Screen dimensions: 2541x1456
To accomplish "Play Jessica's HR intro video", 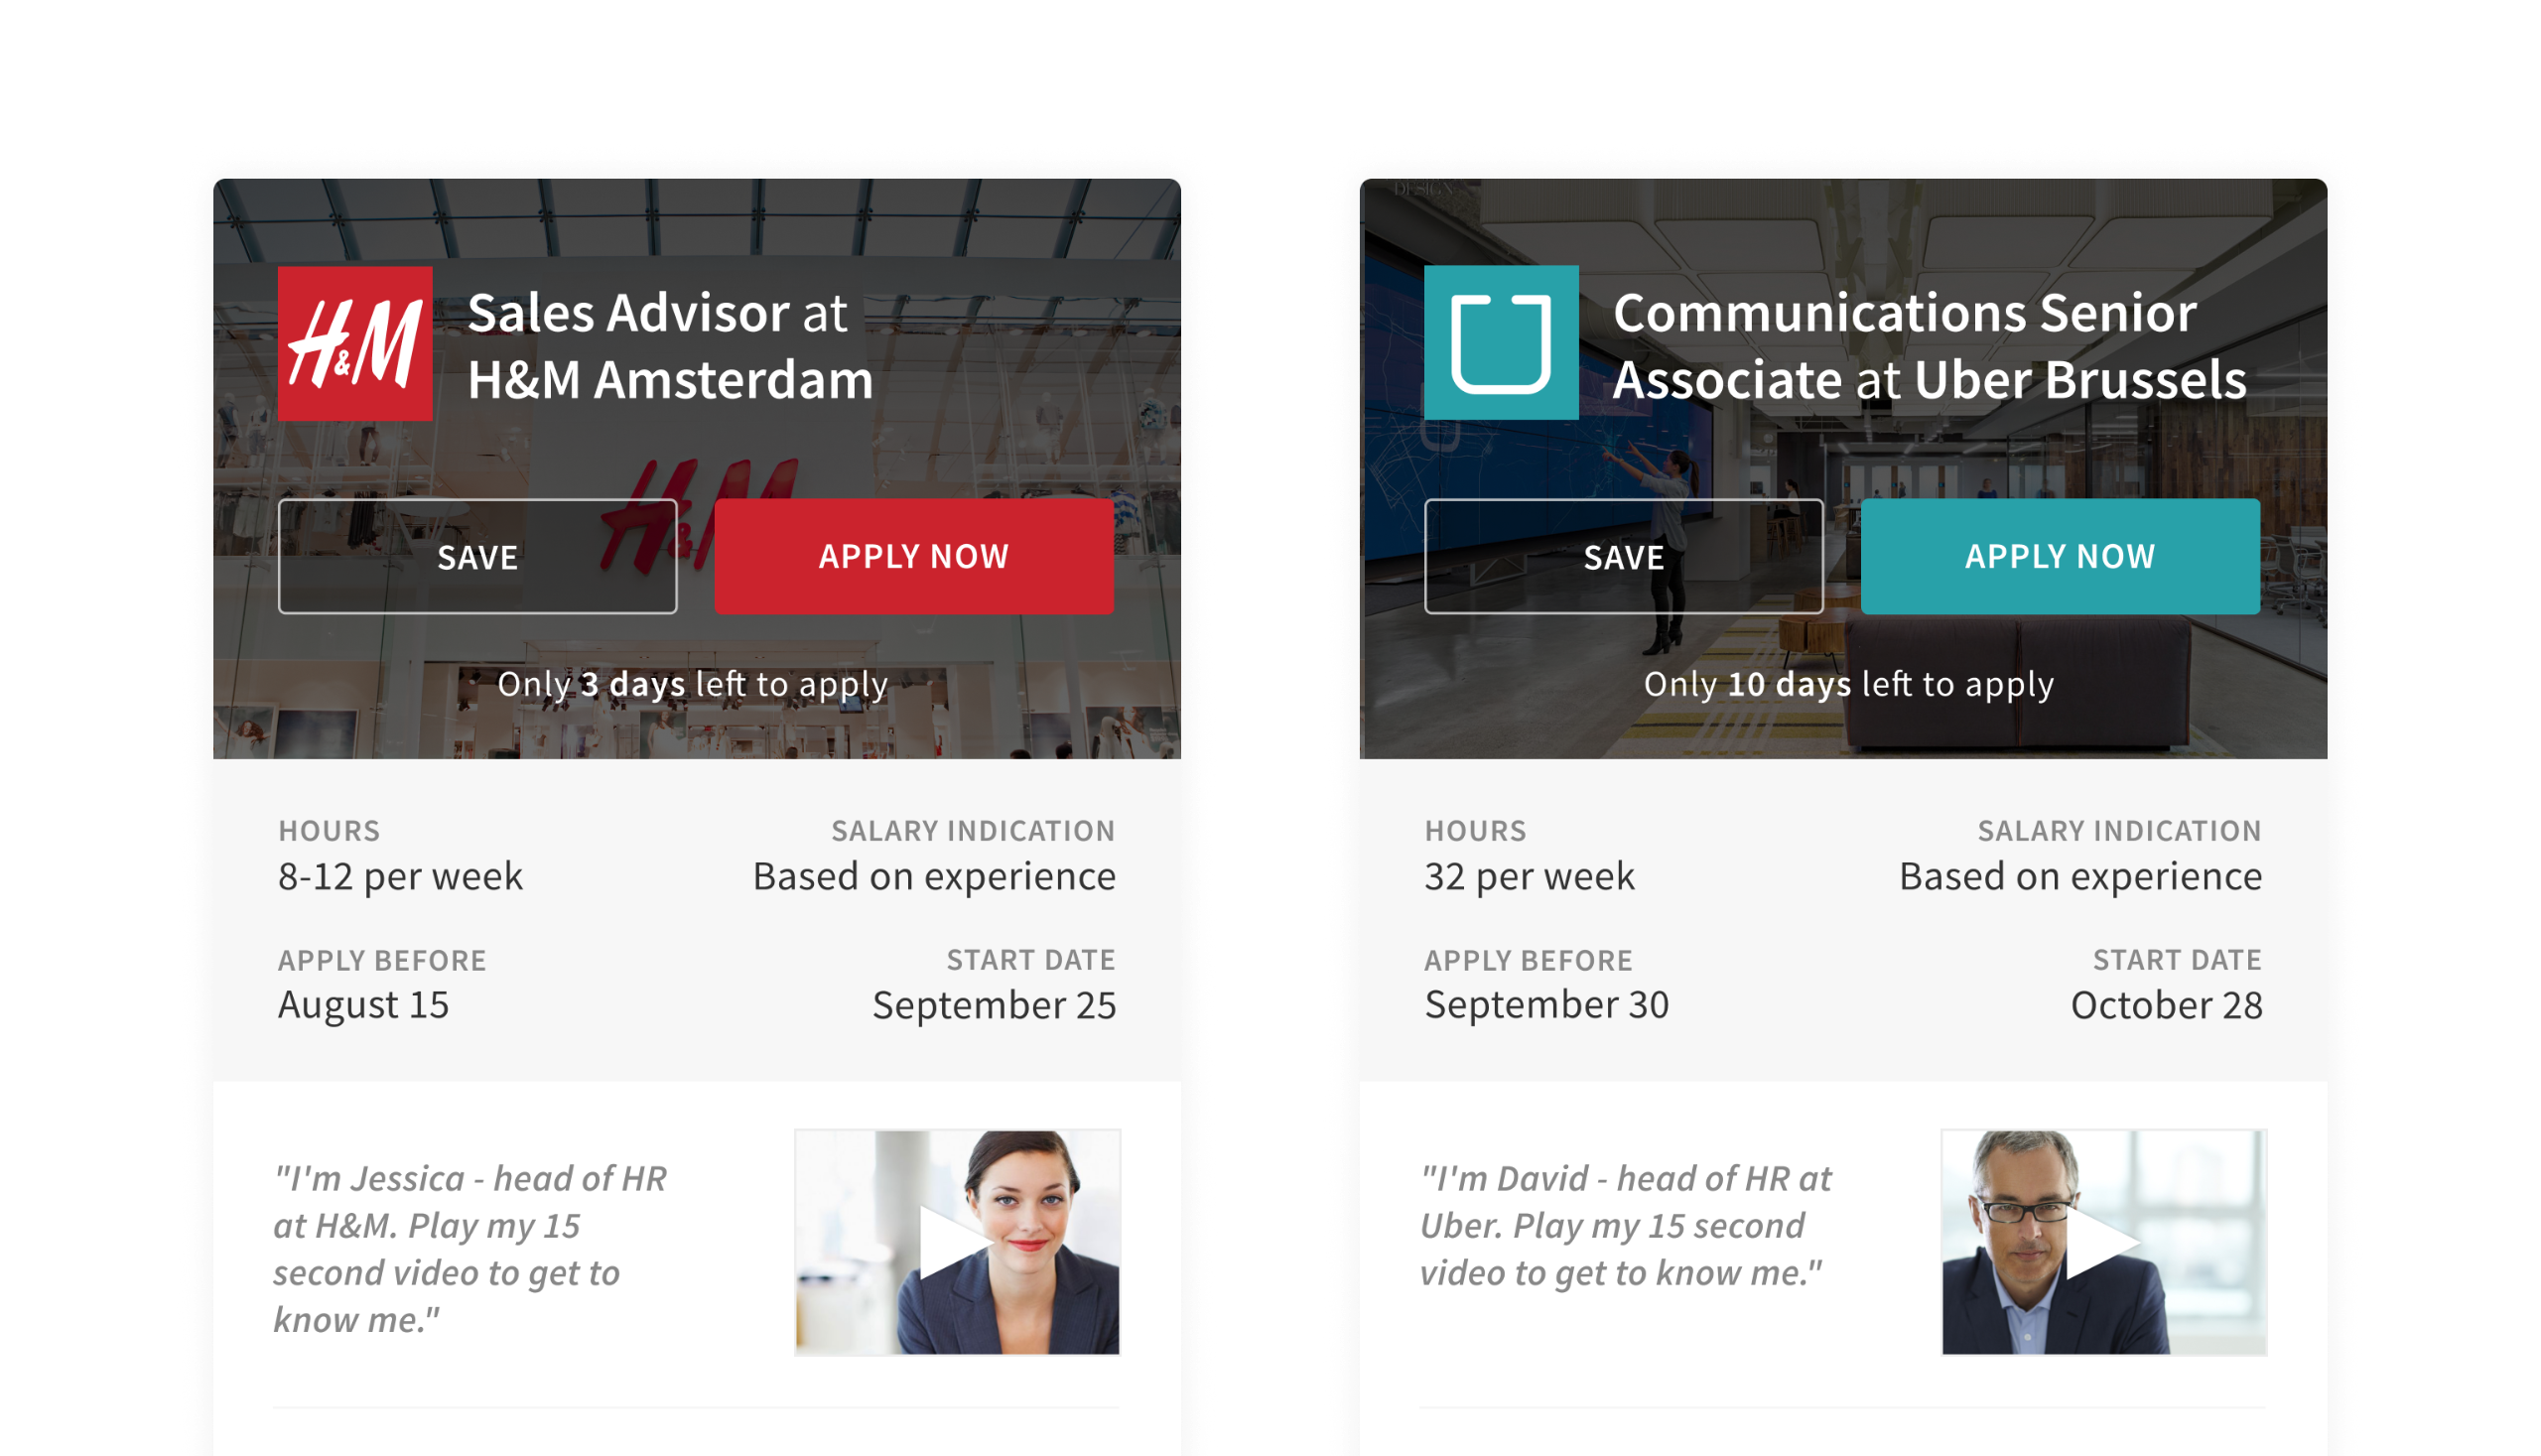I will 956,1242.
